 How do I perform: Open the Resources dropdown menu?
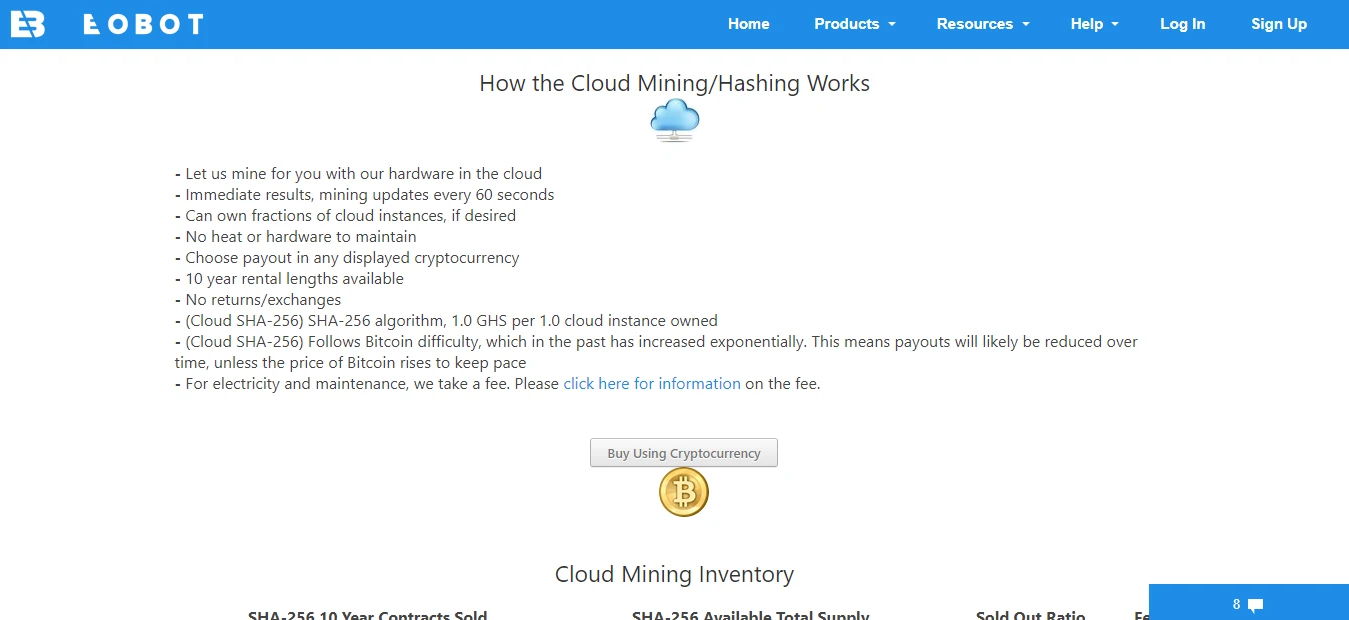982,24
